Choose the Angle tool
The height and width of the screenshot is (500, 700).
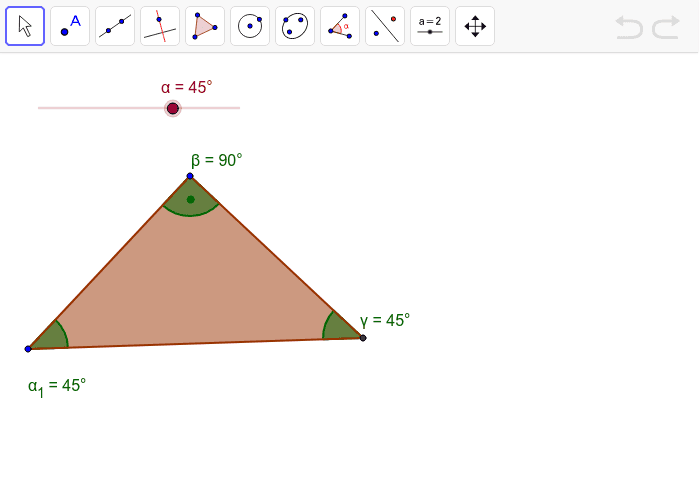click(x=340, y=26)
